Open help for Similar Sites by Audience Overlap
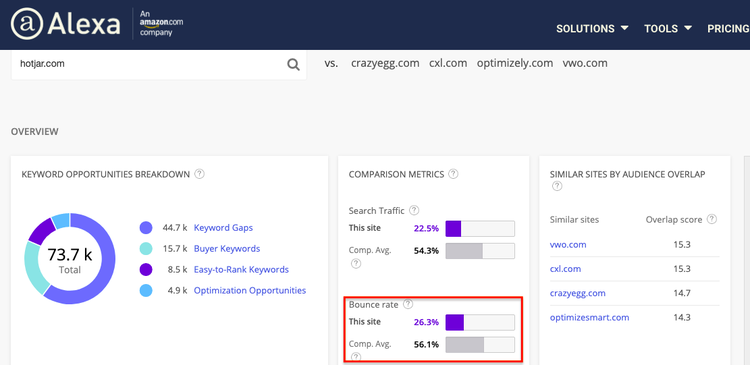This screenshot has width=750, height=365. [557, 187]
